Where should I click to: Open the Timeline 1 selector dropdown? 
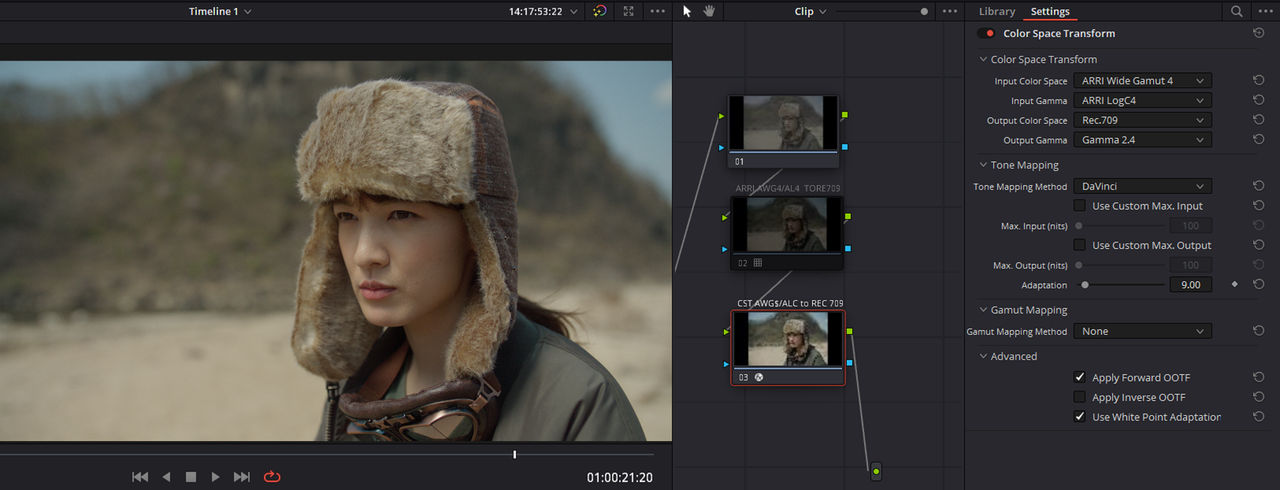tap(220, 11)
